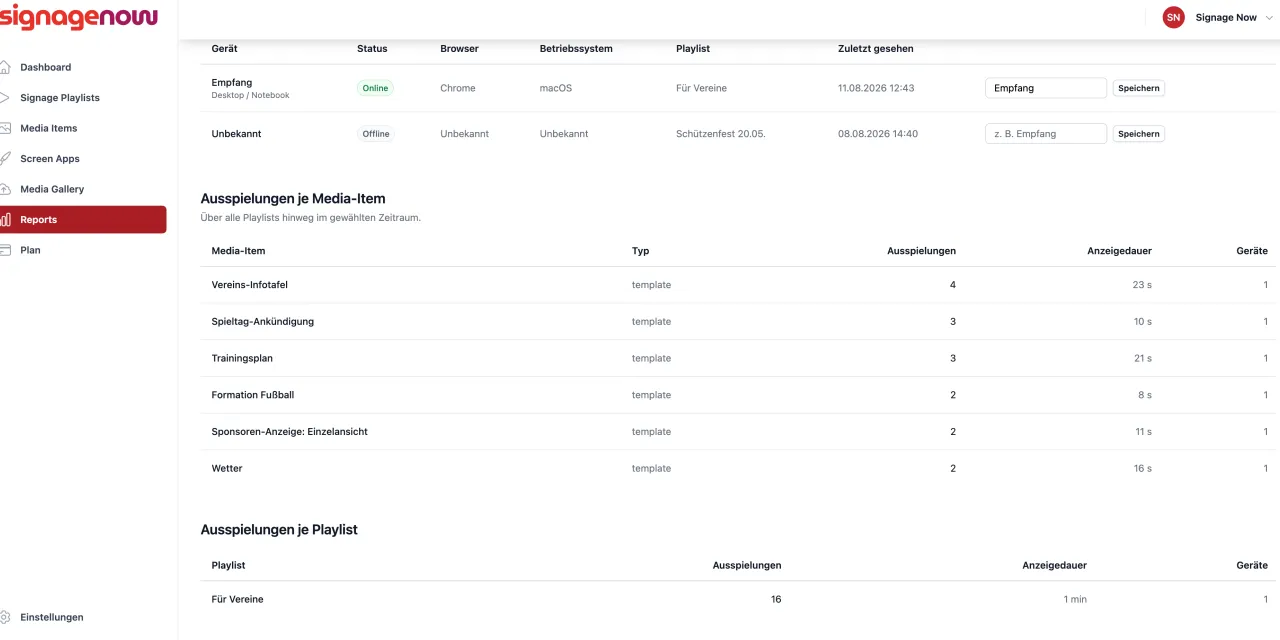Click the playlist total count 16
Image resolution: width=1280 pixels, height=640 pixels.
tap(776, 599)
